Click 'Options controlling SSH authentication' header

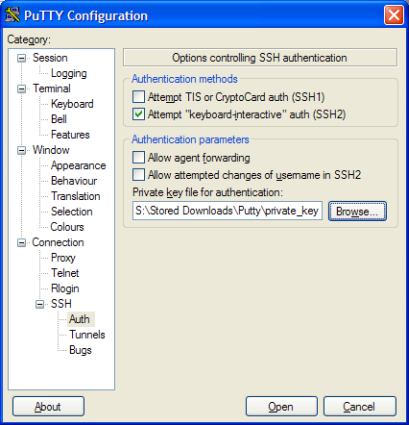(260, 58)
